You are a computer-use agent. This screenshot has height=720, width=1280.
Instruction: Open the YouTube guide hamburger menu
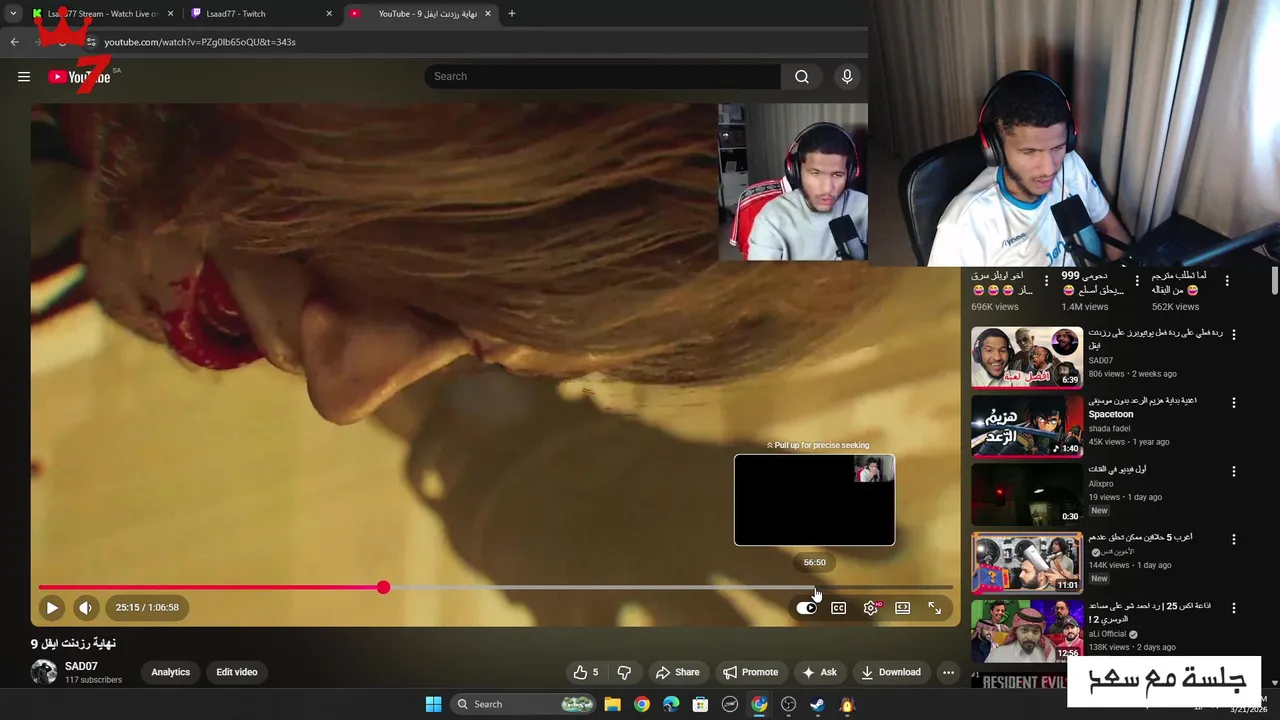pos(24,77)
